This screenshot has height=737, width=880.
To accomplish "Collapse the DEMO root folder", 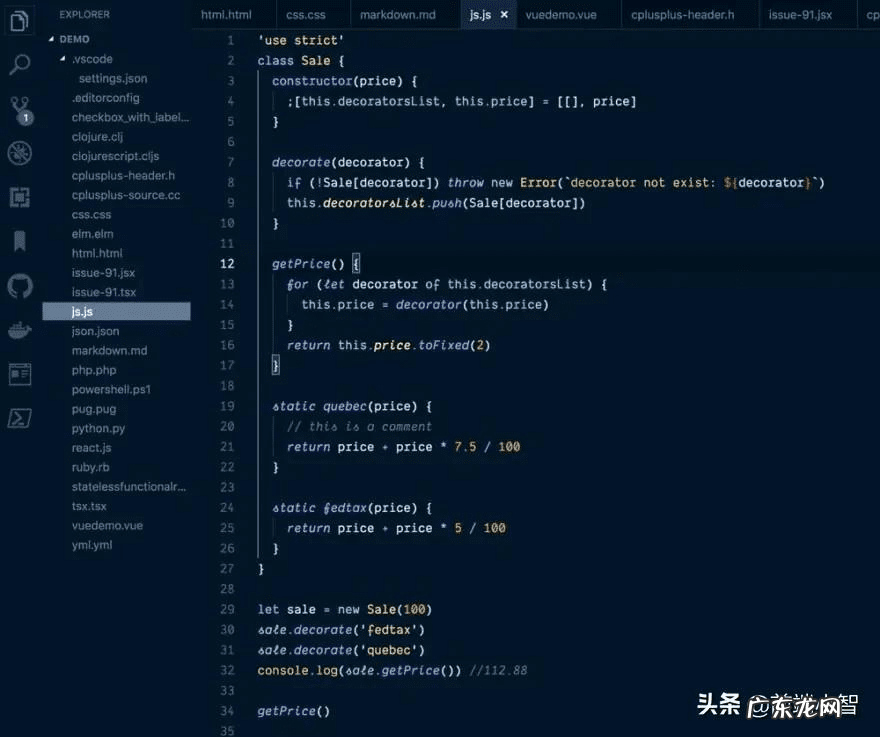I will tap(51, 39).
